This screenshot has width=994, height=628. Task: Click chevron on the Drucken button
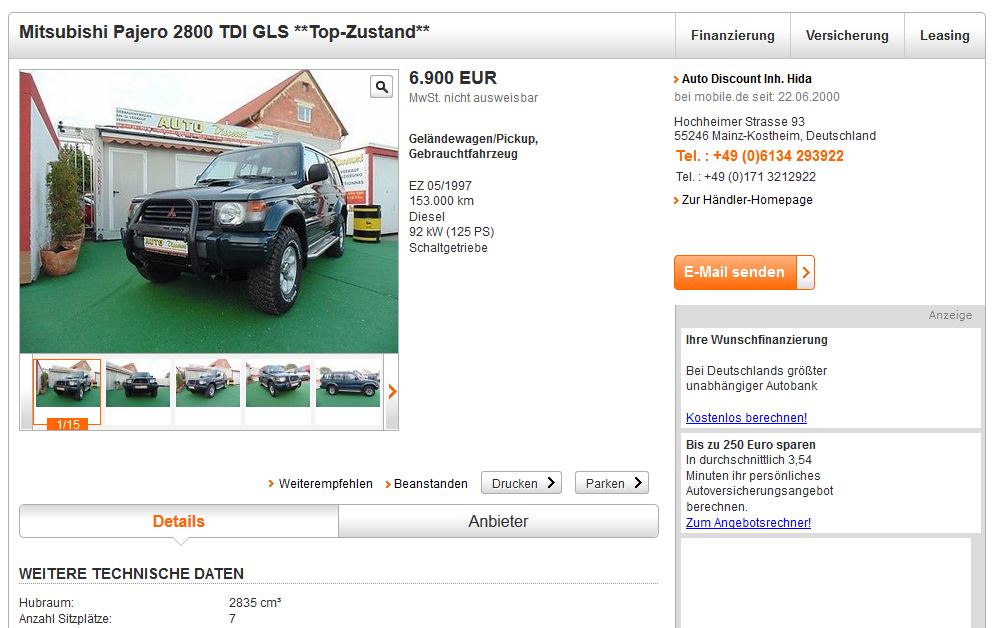(551, 483)
